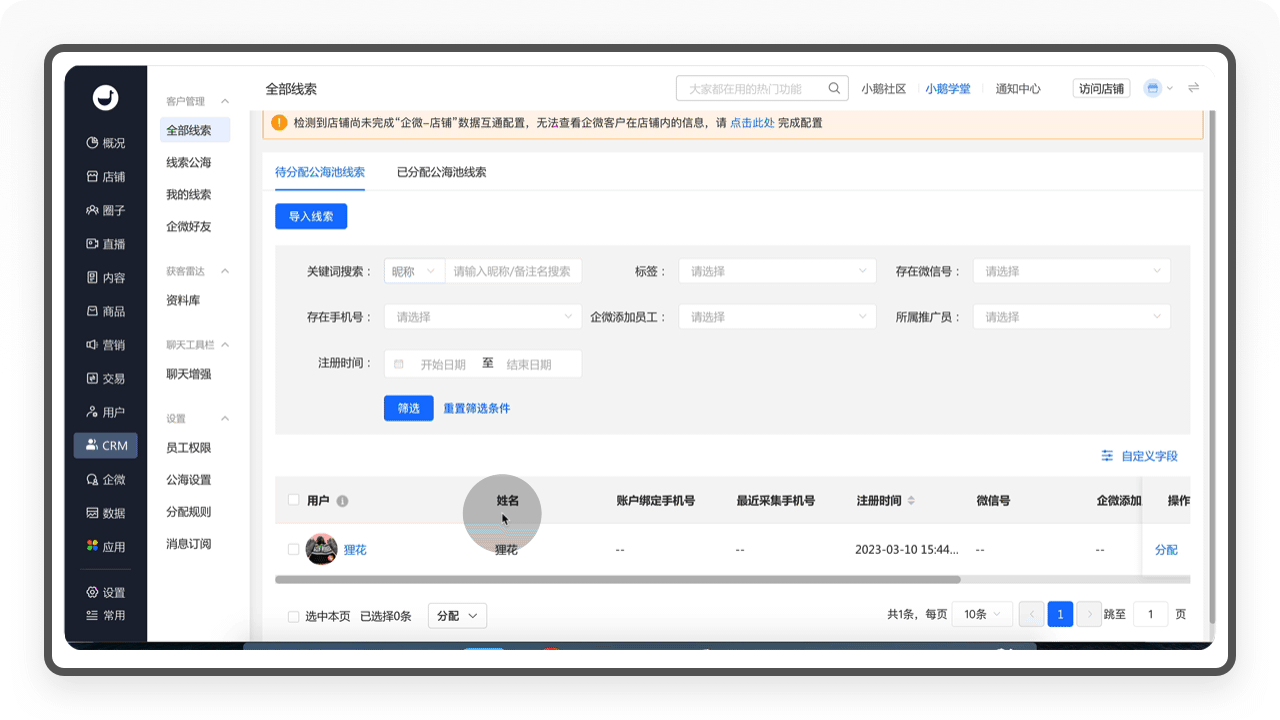
Task: Click the blue 筛选 button
Action: pos(408,408)
